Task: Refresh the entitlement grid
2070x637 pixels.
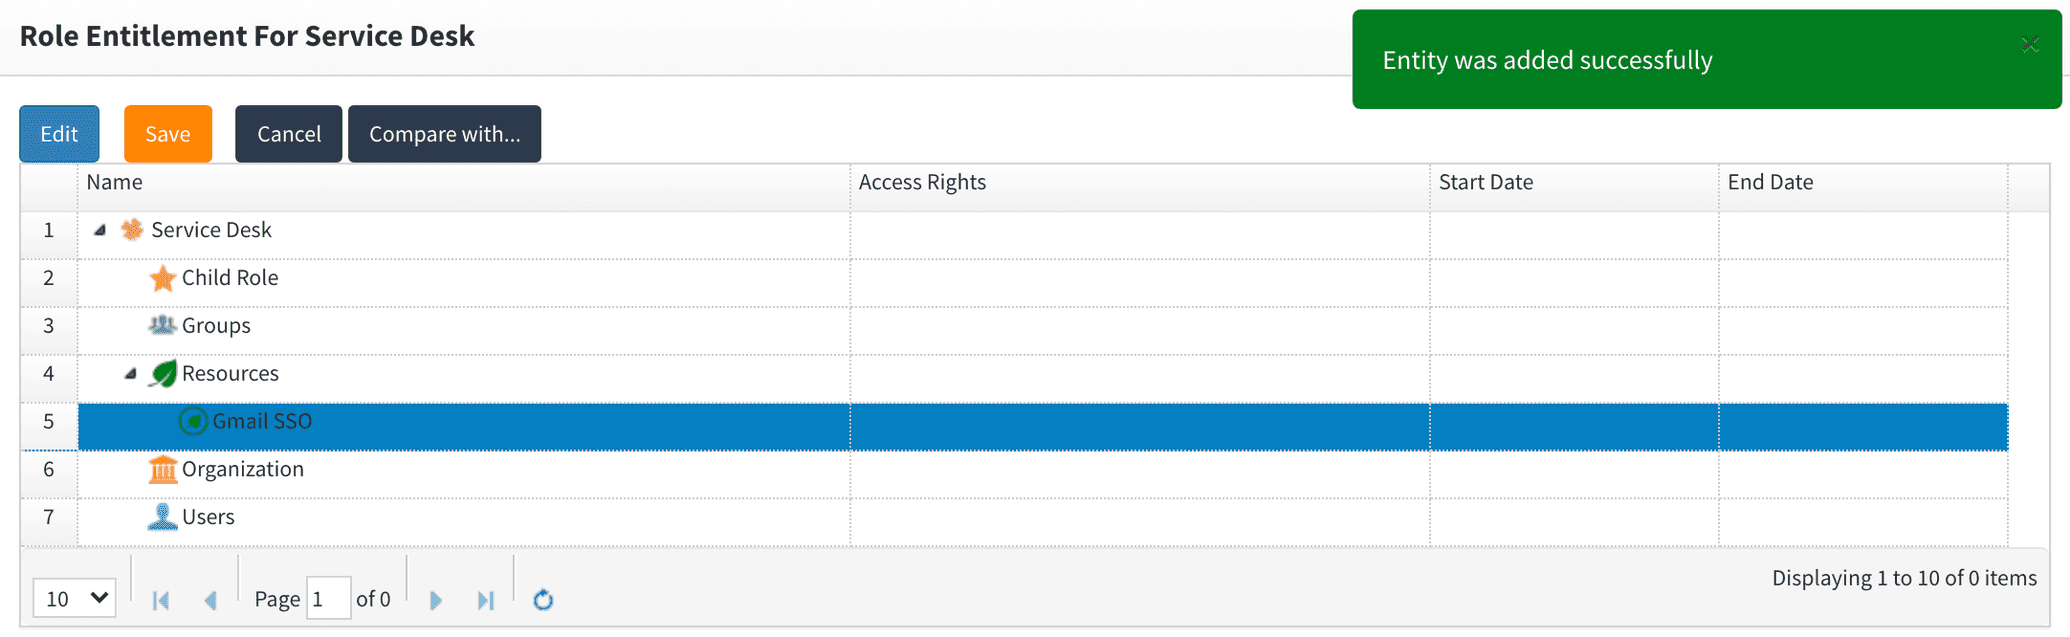Action: pyautogui.click(x=543, y=599)
